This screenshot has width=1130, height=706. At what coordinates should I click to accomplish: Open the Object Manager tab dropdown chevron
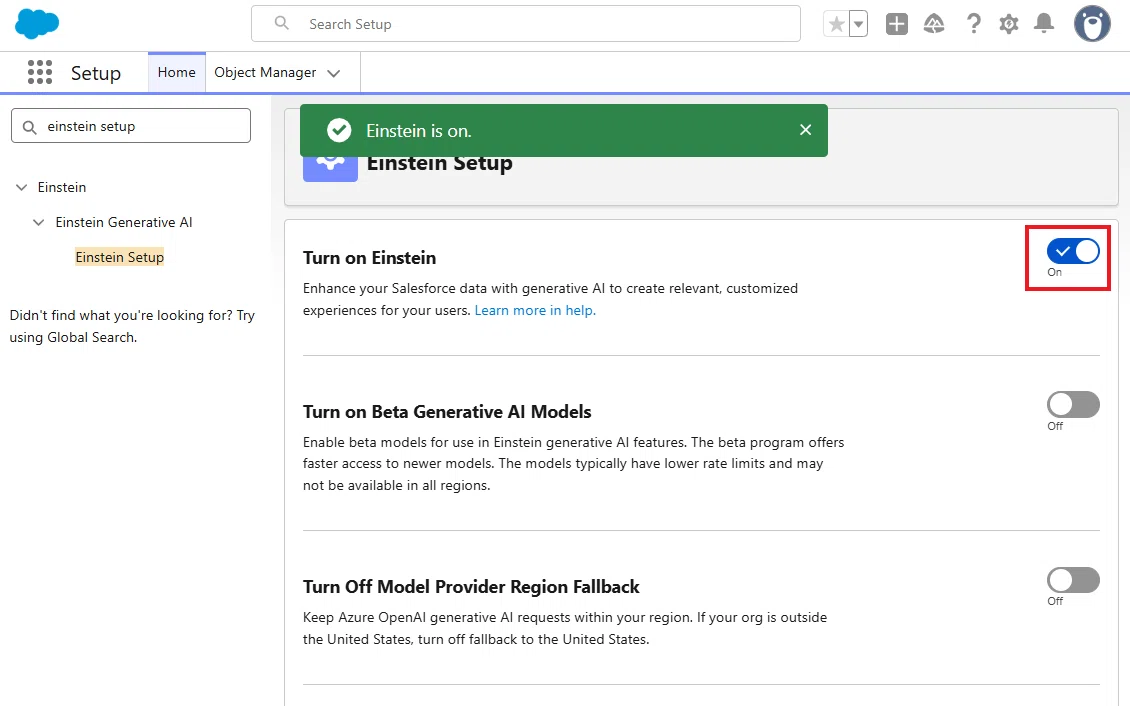pos(334,73)
